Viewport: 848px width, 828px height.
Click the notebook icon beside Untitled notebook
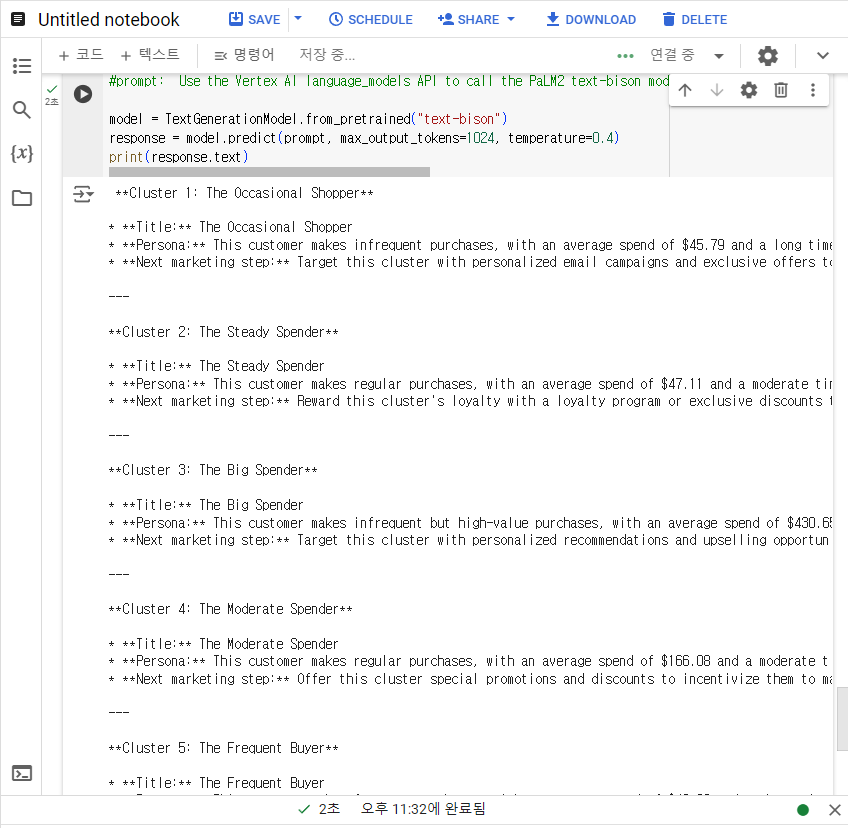tap(18, 19)
